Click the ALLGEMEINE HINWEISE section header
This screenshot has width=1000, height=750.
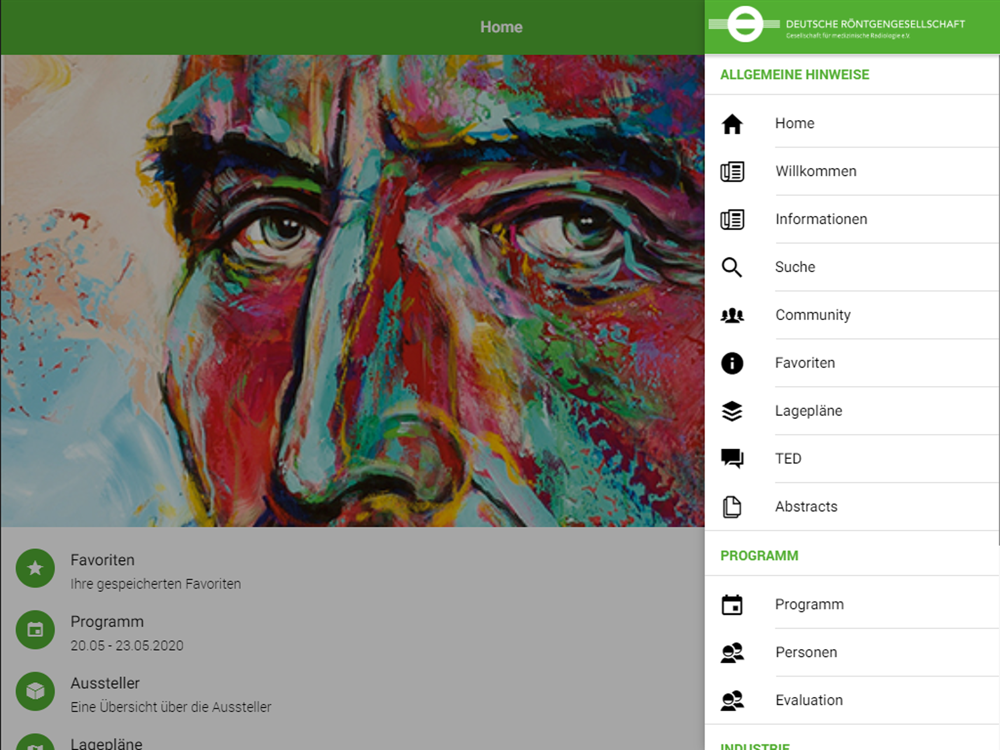tap(795, 75)
